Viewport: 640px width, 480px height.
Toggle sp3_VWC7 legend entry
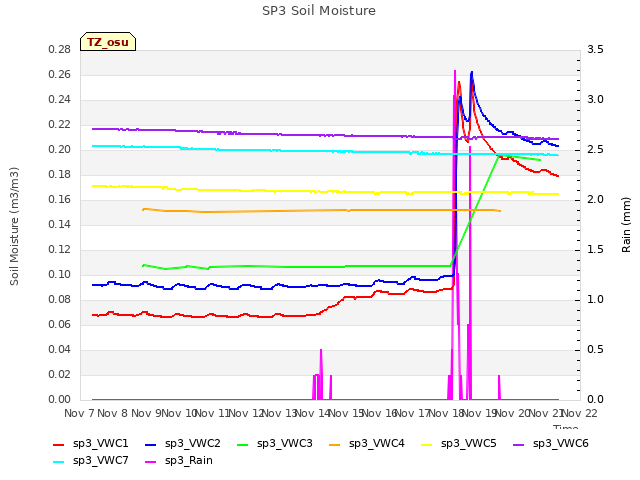pos(91,461)
